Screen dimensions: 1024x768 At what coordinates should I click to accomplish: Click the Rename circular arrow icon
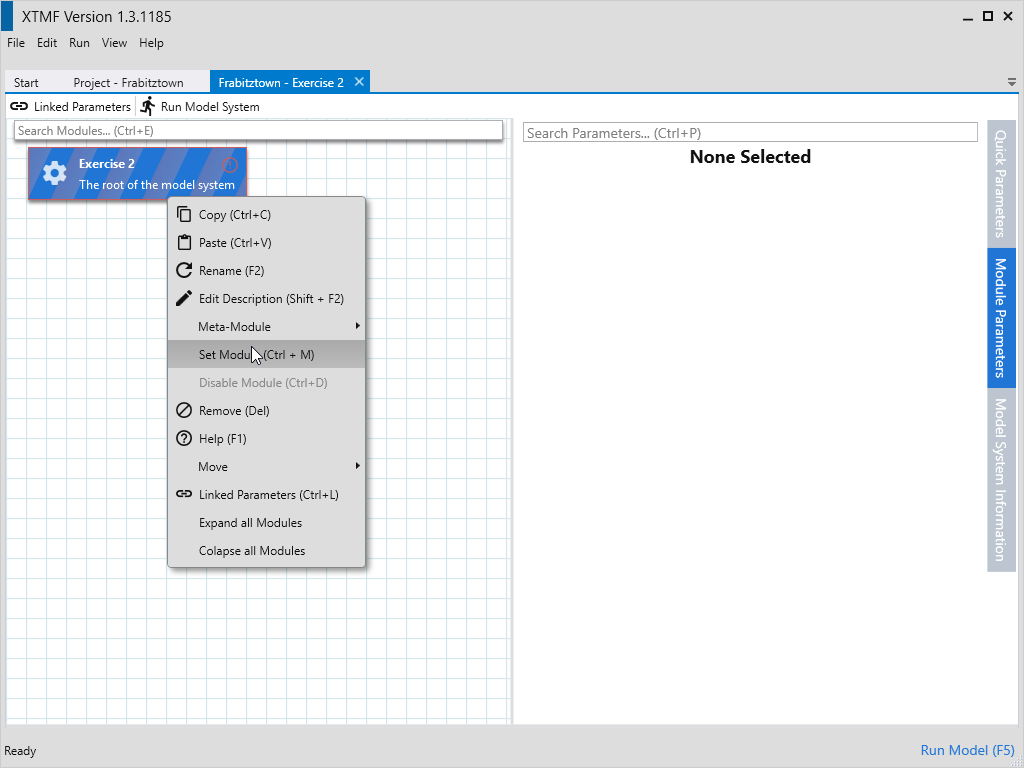coord(183,271)
